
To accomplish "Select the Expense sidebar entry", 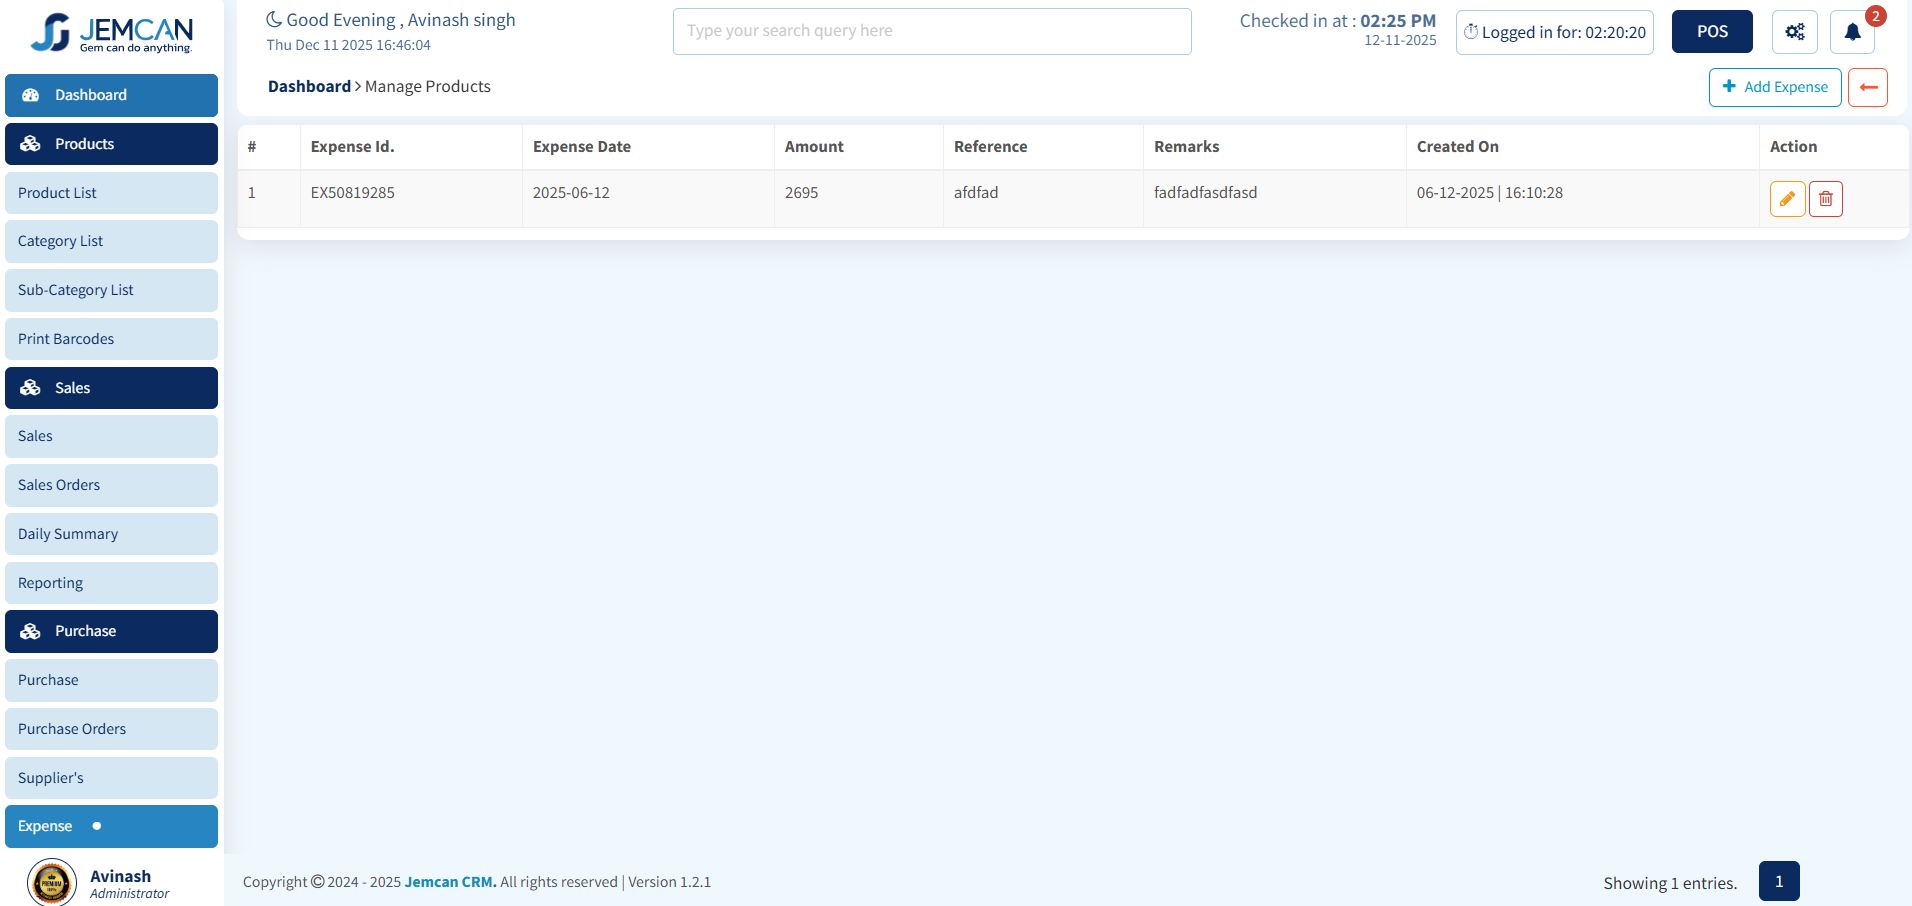I will click(45, 826).
